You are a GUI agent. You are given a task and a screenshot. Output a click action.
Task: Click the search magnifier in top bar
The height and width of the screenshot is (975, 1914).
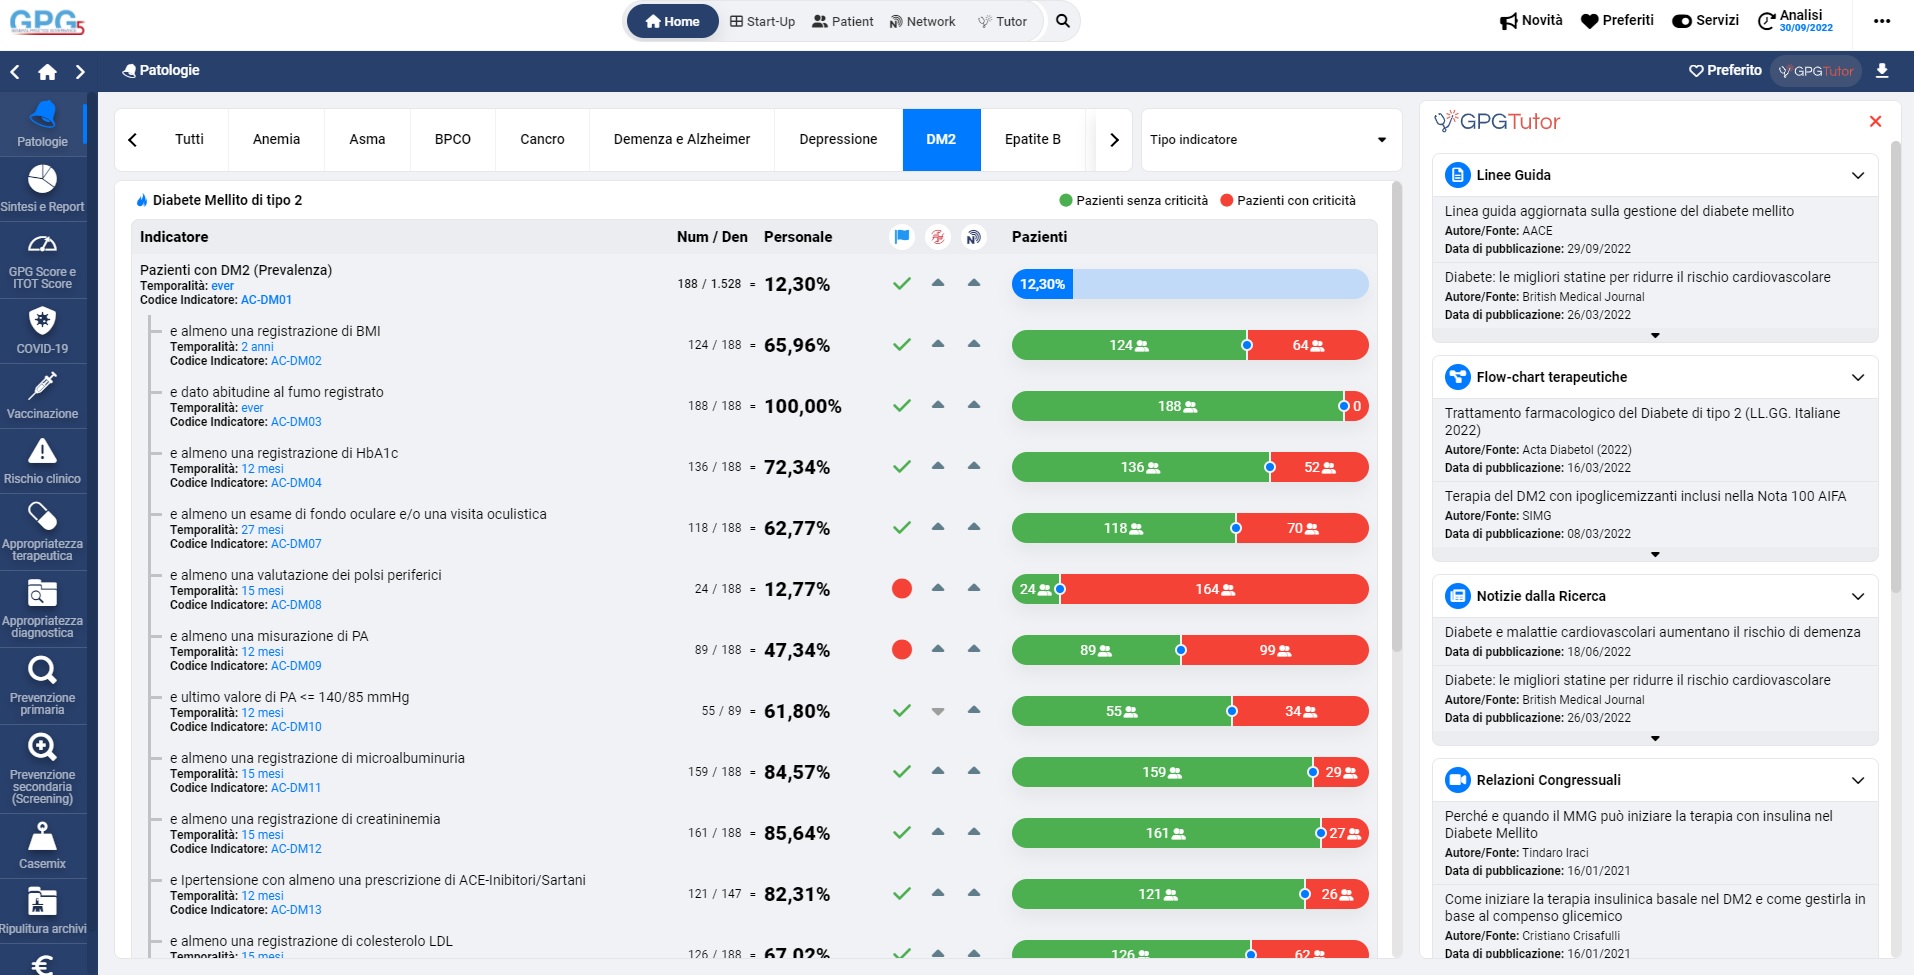coord(1063,21)
